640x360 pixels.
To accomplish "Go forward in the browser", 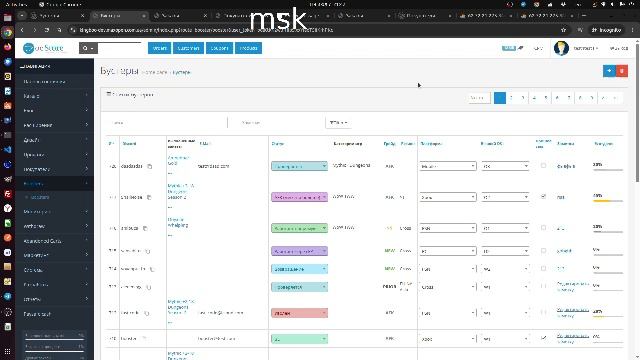I will point(35,30).
